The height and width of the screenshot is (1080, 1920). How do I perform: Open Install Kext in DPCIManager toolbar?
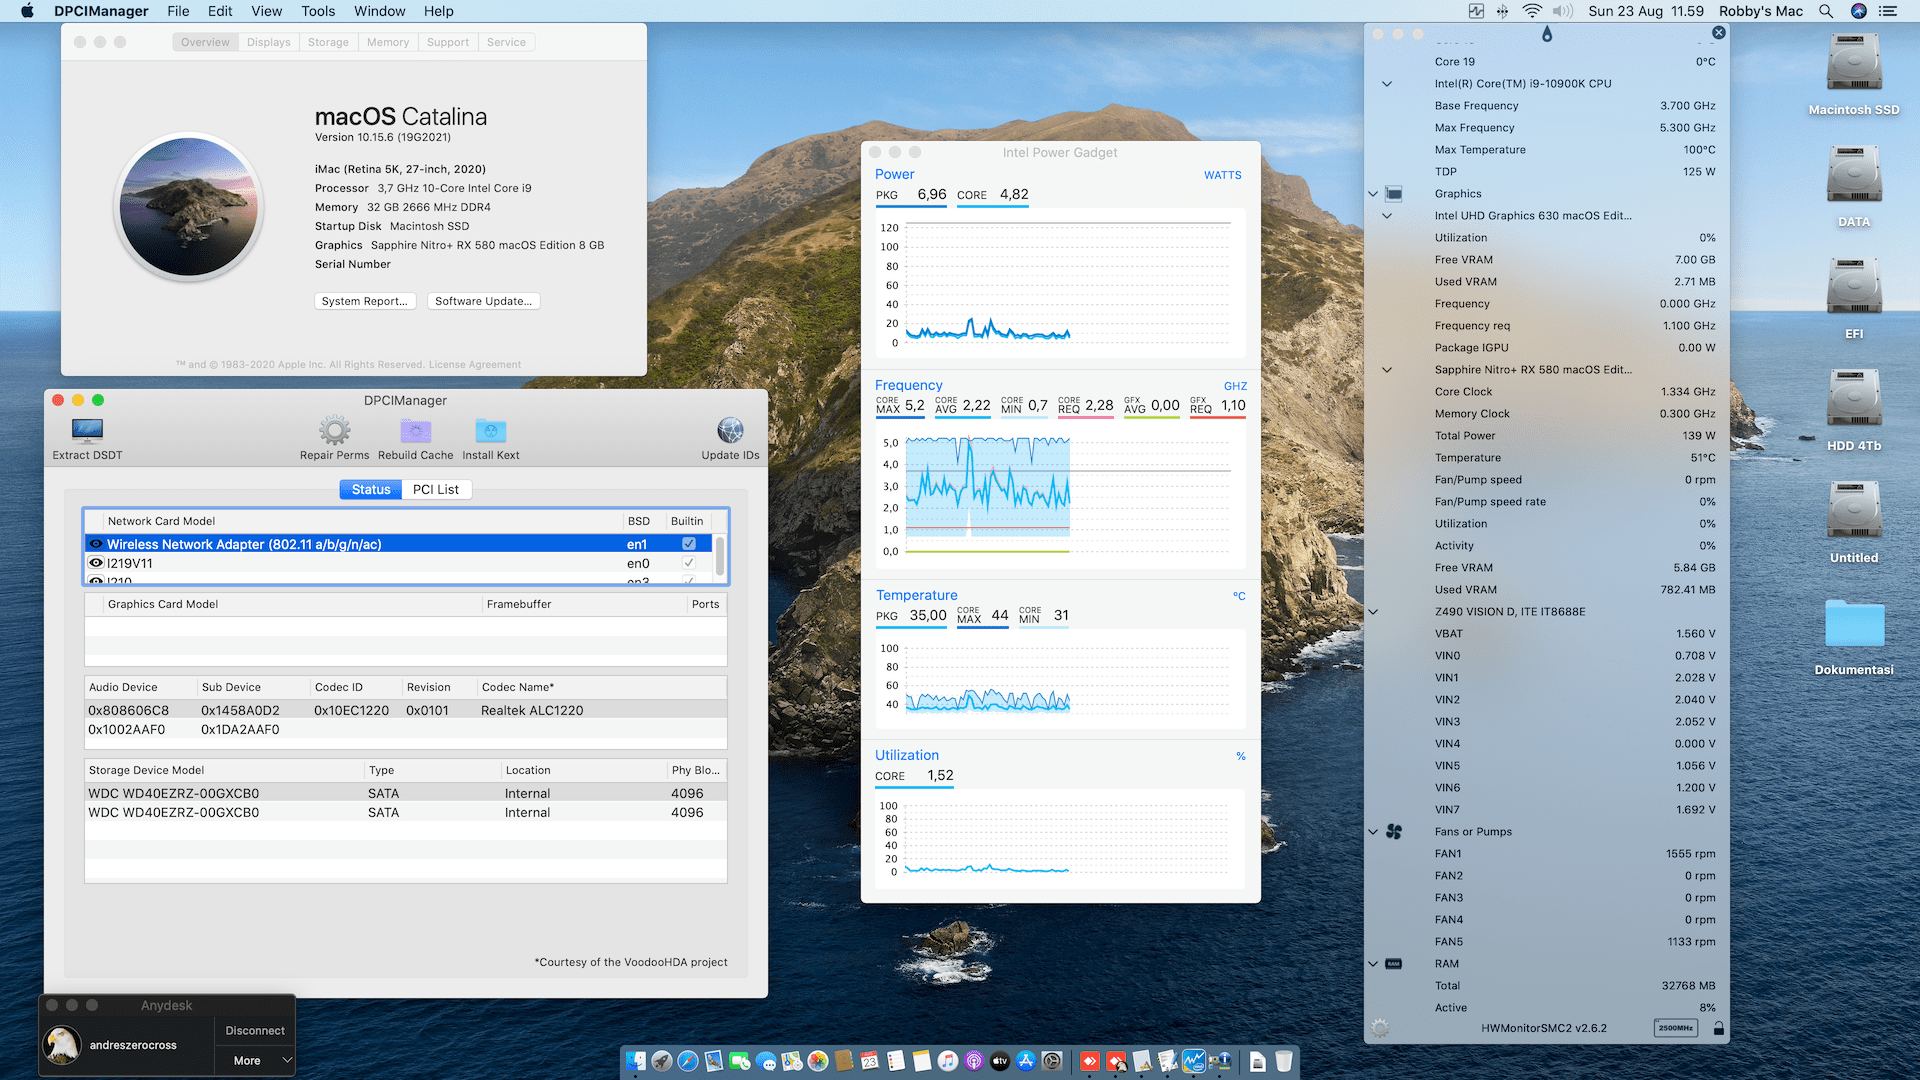[490, 433]
